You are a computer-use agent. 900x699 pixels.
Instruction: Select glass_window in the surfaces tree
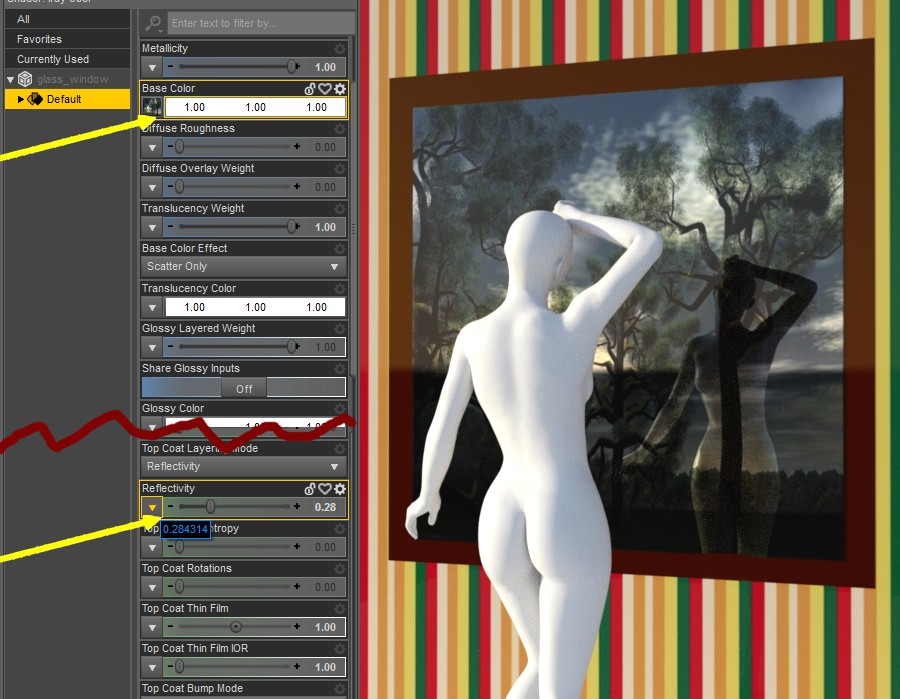[73, 79]
